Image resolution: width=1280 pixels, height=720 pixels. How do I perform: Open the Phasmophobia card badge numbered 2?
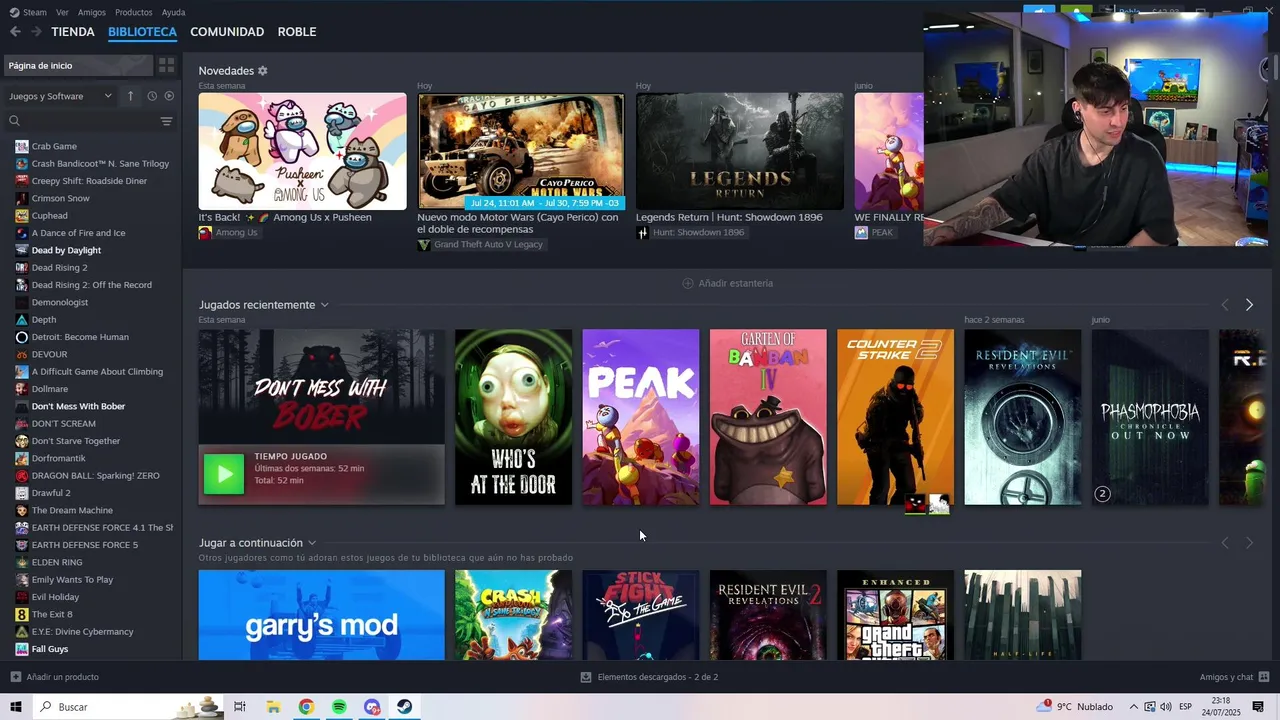click(x=1102, y=493)
